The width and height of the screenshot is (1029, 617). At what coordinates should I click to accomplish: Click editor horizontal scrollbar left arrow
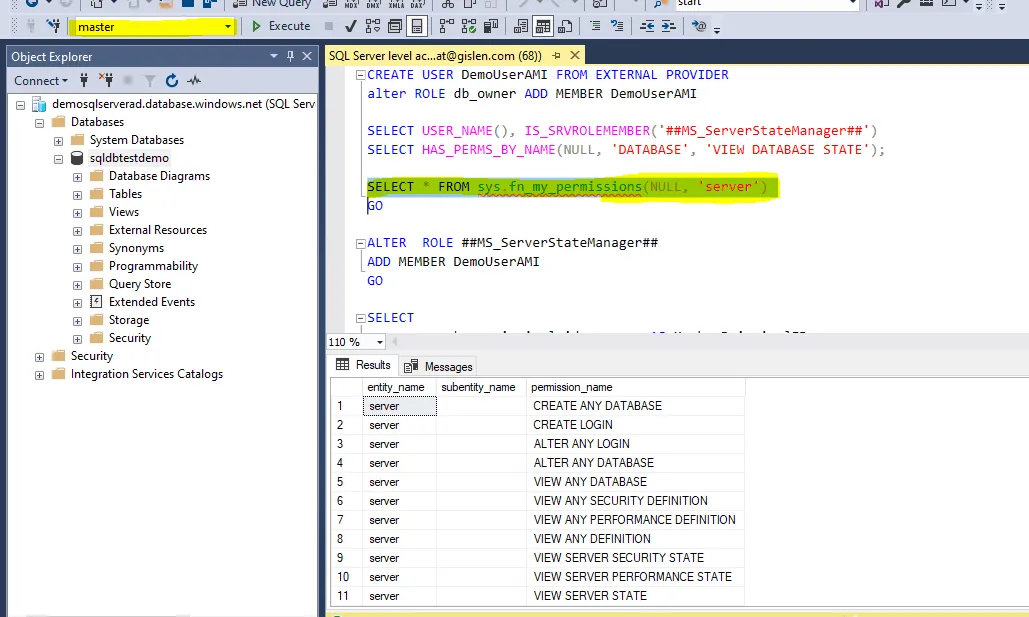[x=394, y=341]
